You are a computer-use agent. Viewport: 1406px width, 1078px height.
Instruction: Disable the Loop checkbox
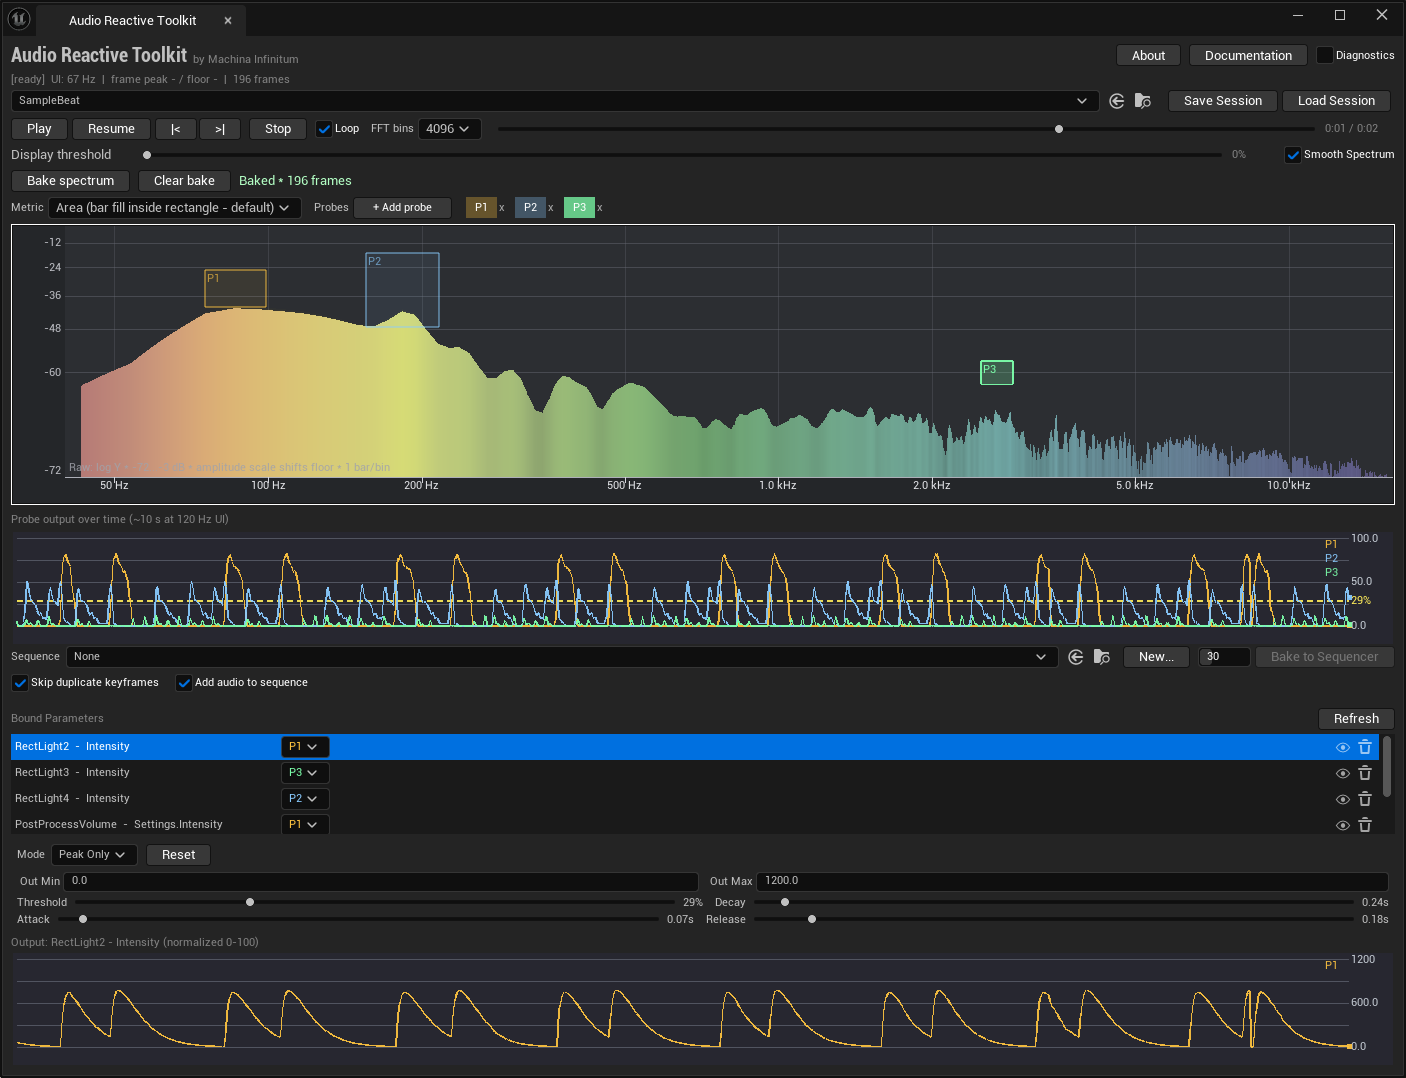324,129
